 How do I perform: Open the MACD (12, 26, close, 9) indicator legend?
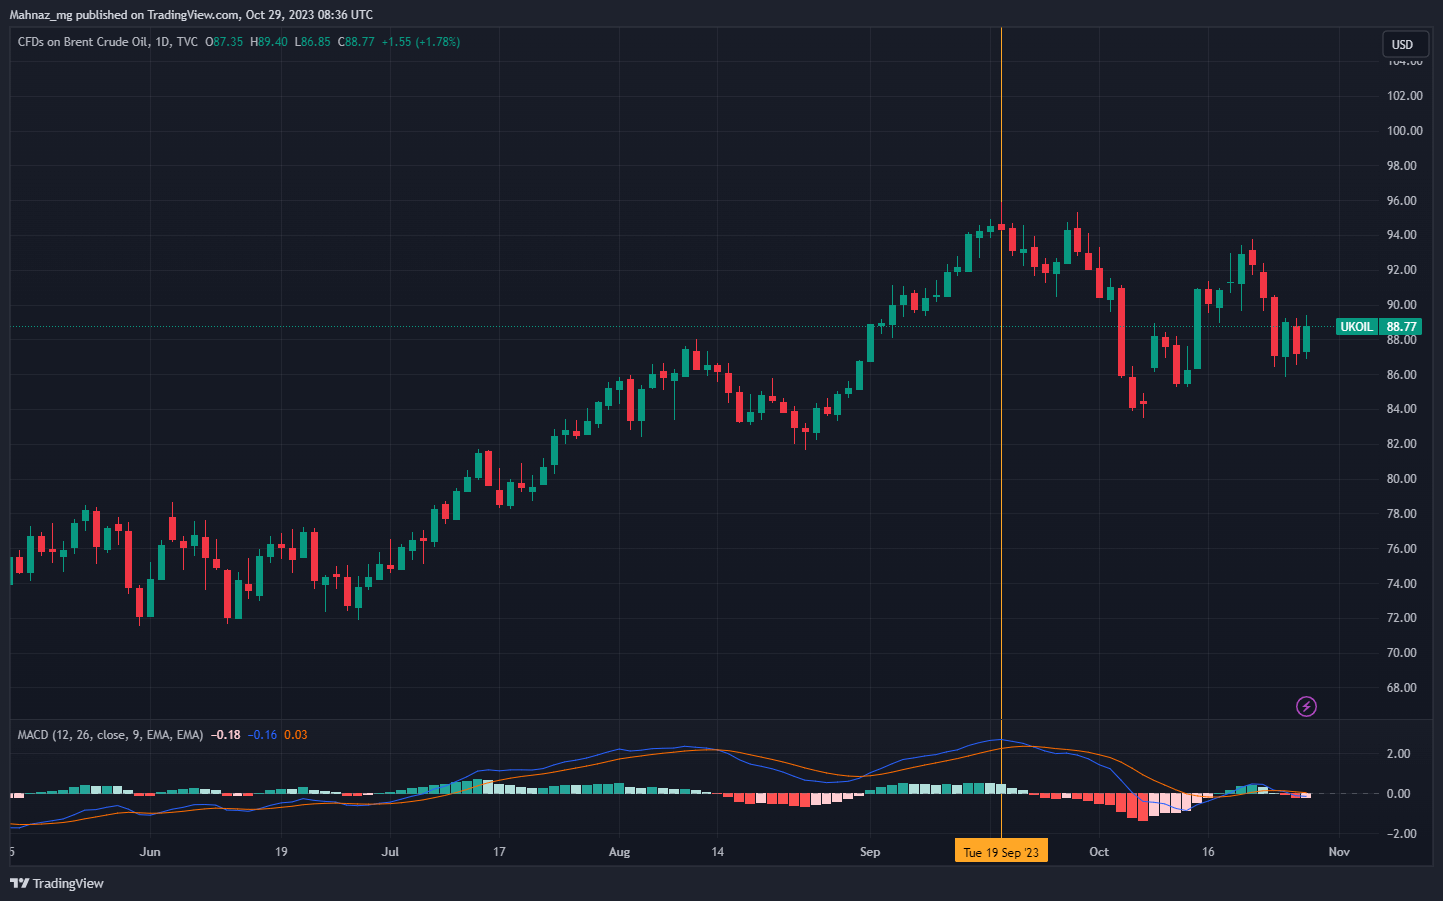pos(110,735)
